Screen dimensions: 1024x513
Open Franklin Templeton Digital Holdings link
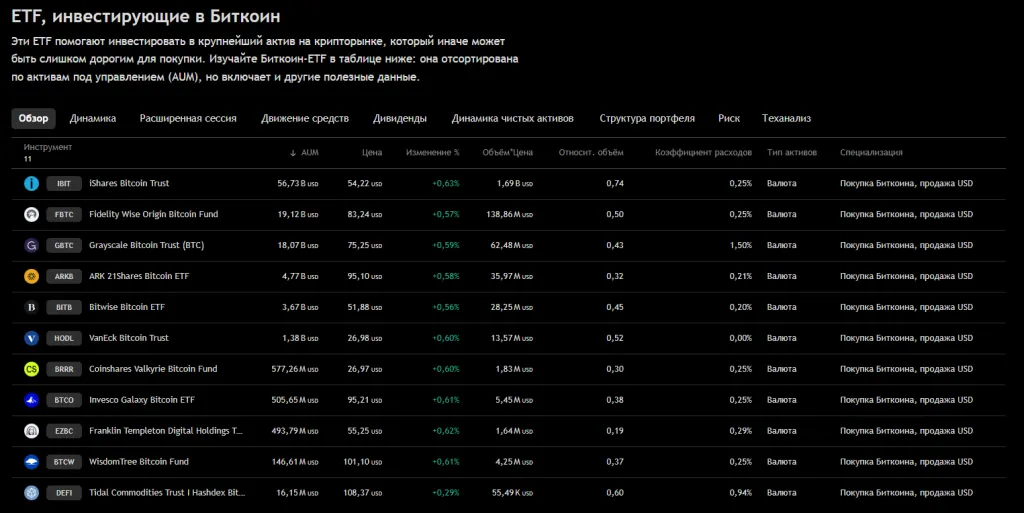coord(165,431)
